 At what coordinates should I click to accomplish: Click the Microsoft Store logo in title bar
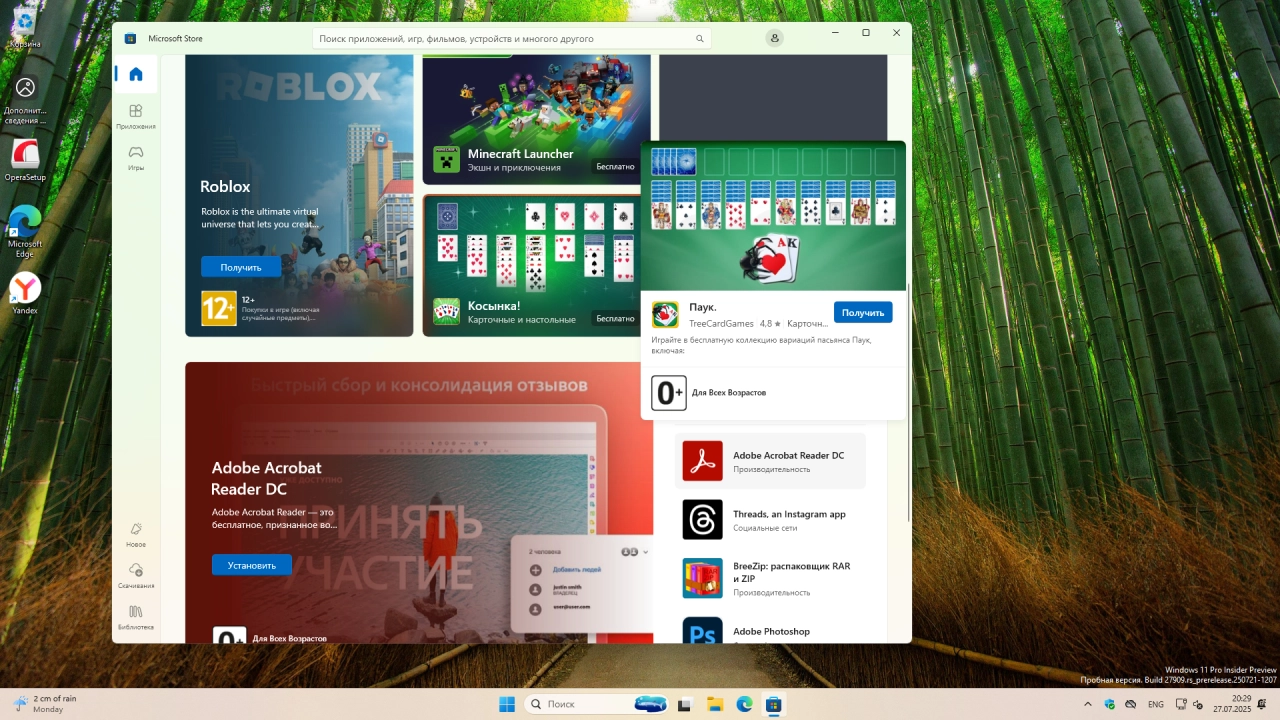130,39
